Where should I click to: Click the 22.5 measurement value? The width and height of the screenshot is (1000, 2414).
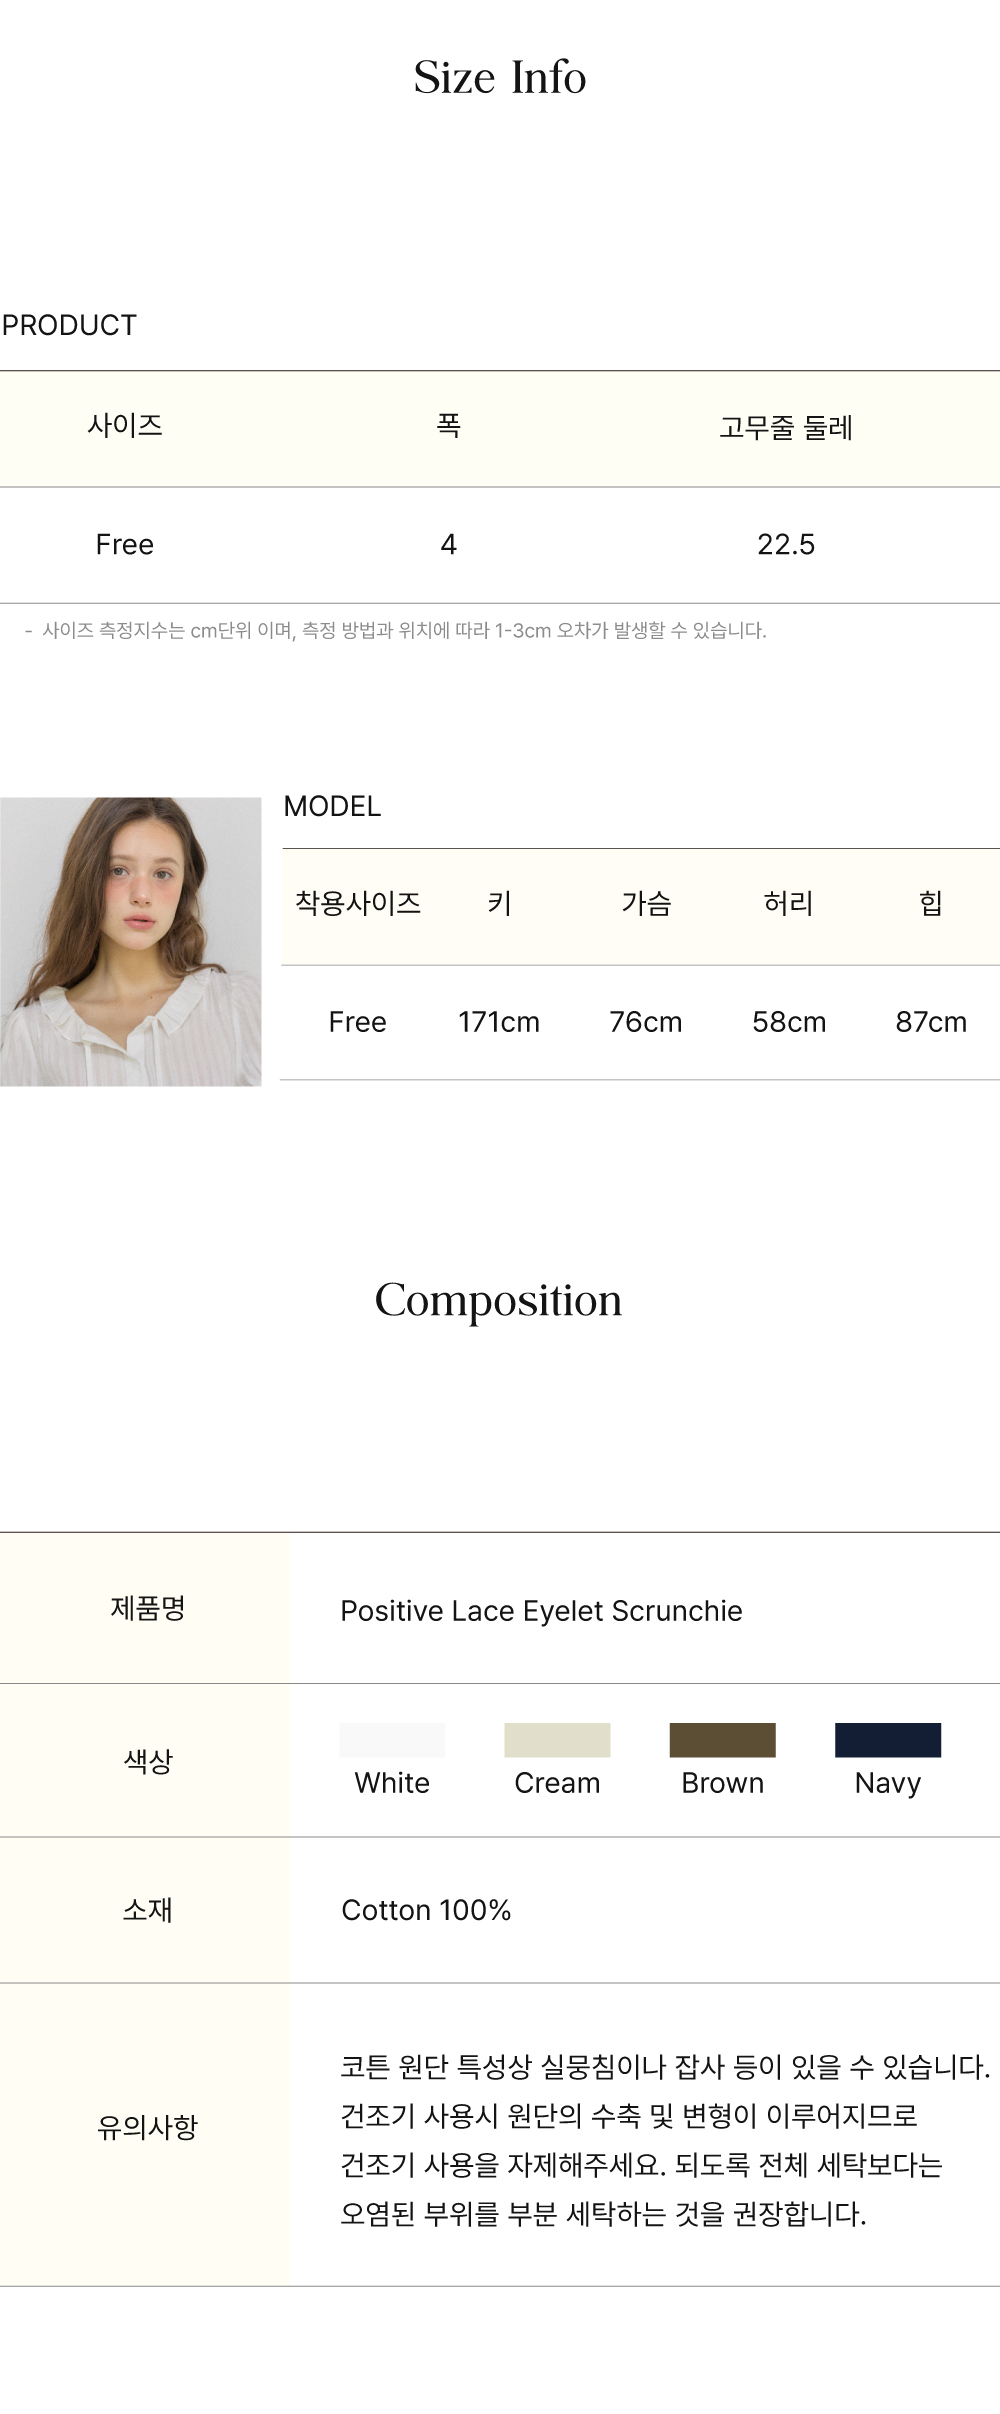click(x=786, y=544)
